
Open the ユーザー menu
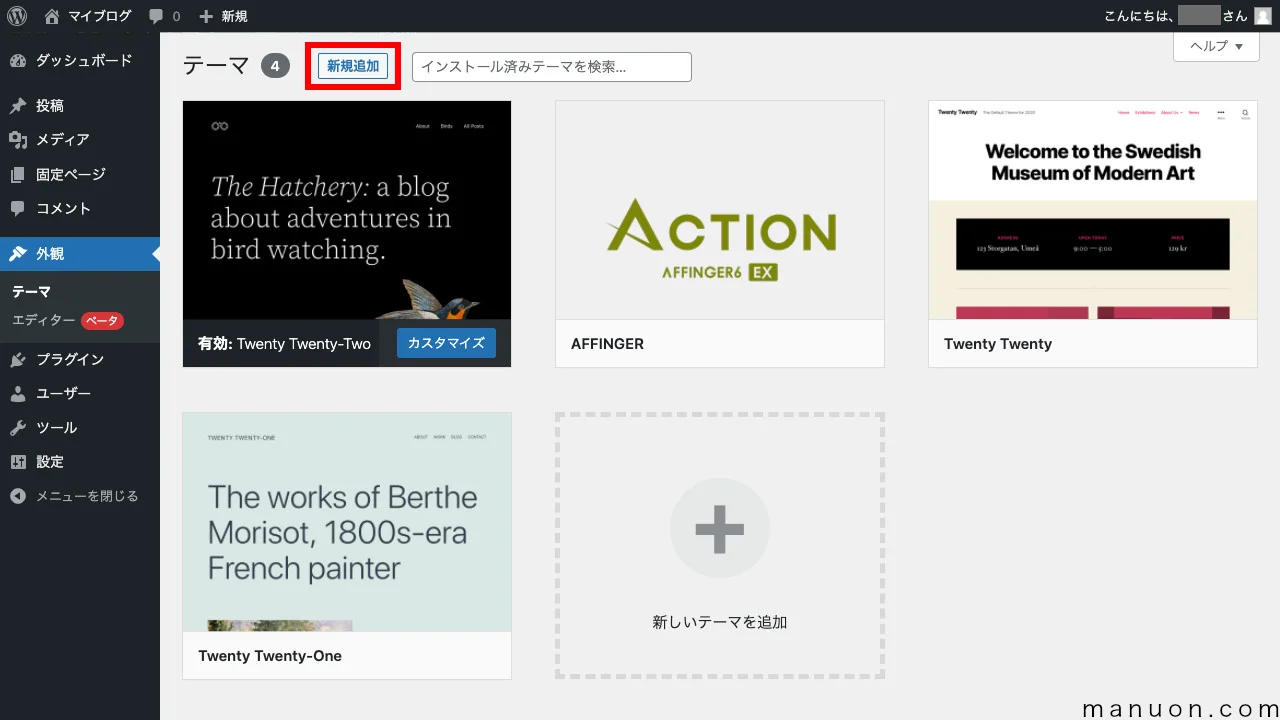pos(80,394)
